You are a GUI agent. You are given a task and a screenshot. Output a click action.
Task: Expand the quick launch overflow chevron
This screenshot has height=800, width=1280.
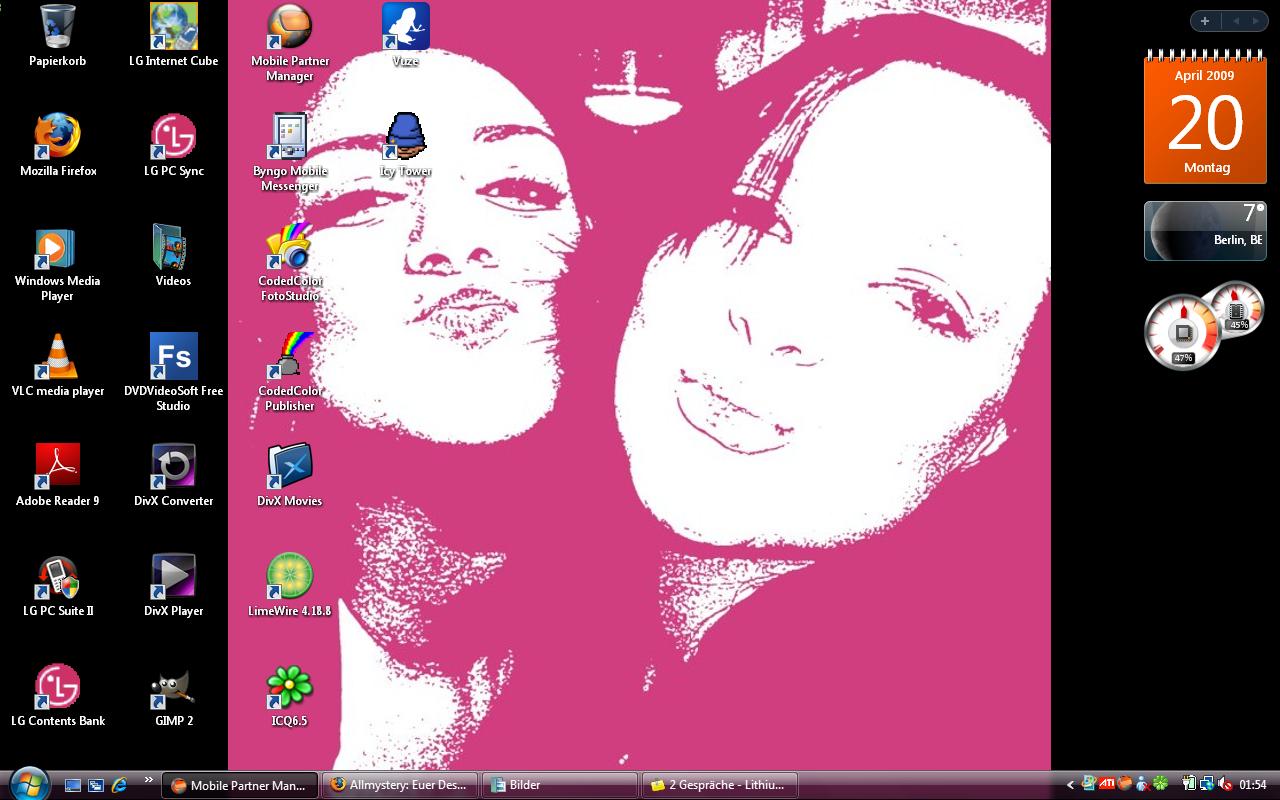[149, 780]
